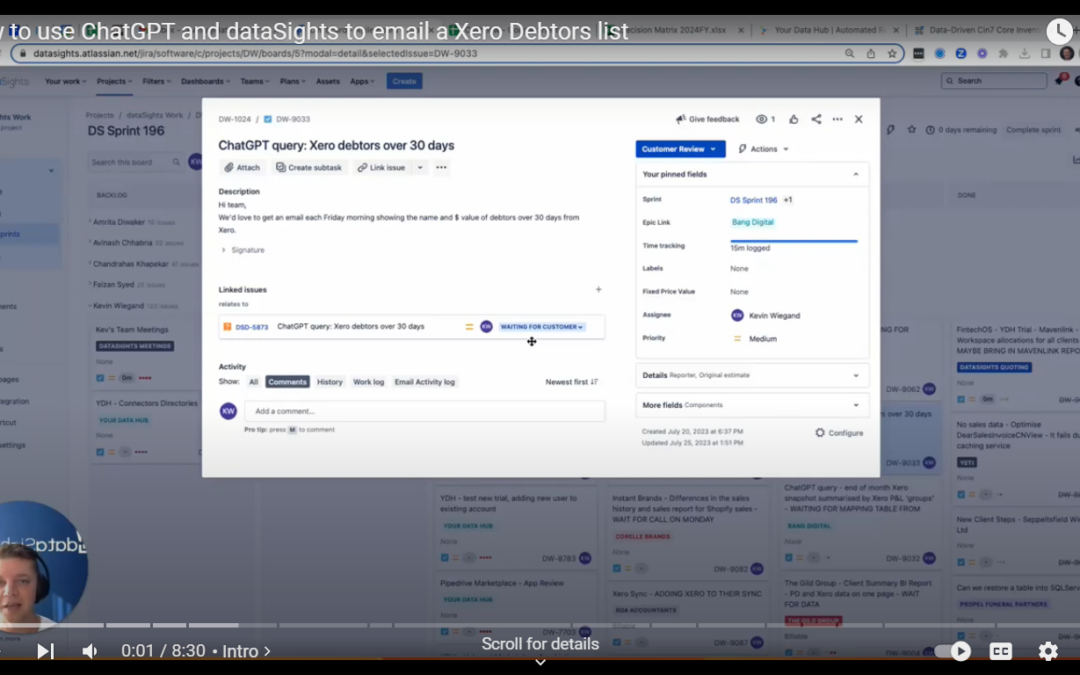Click the board star favorite icon
The width and height of the screenshot is (1080, 675).
(x=912, y=129)
